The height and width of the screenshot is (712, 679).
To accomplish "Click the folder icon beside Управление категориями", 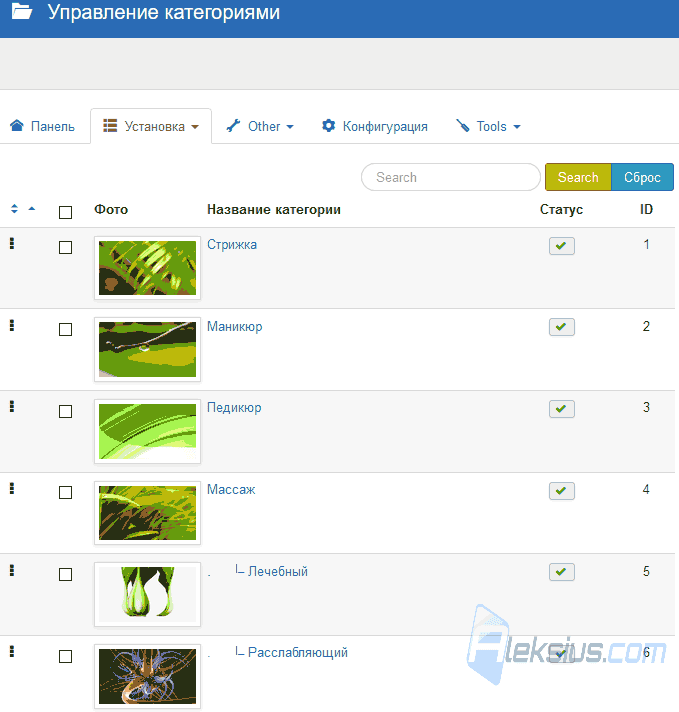I will click(x=22, y=11).
